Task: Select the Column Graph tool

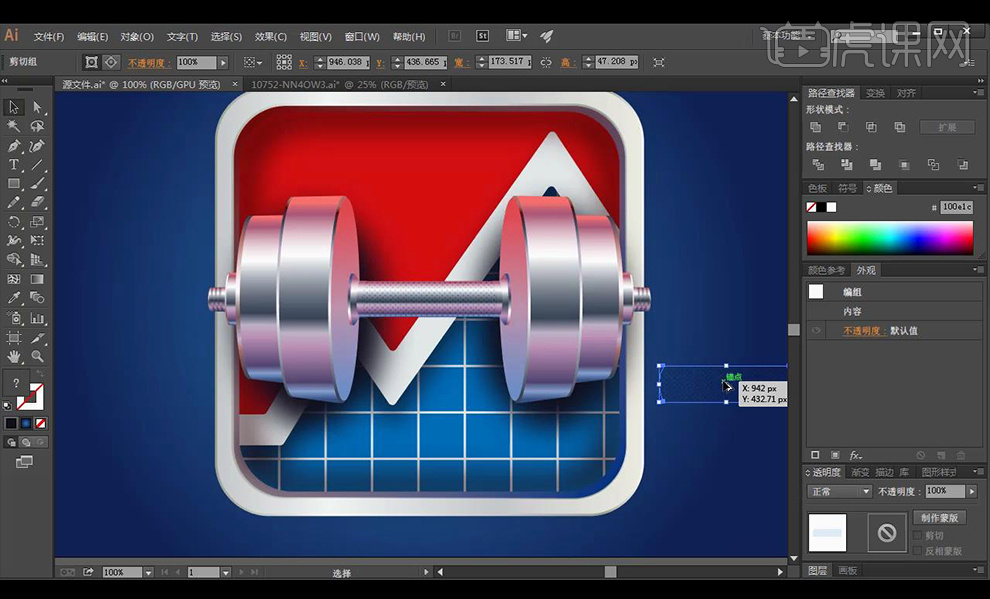Action: pos(37,317)
